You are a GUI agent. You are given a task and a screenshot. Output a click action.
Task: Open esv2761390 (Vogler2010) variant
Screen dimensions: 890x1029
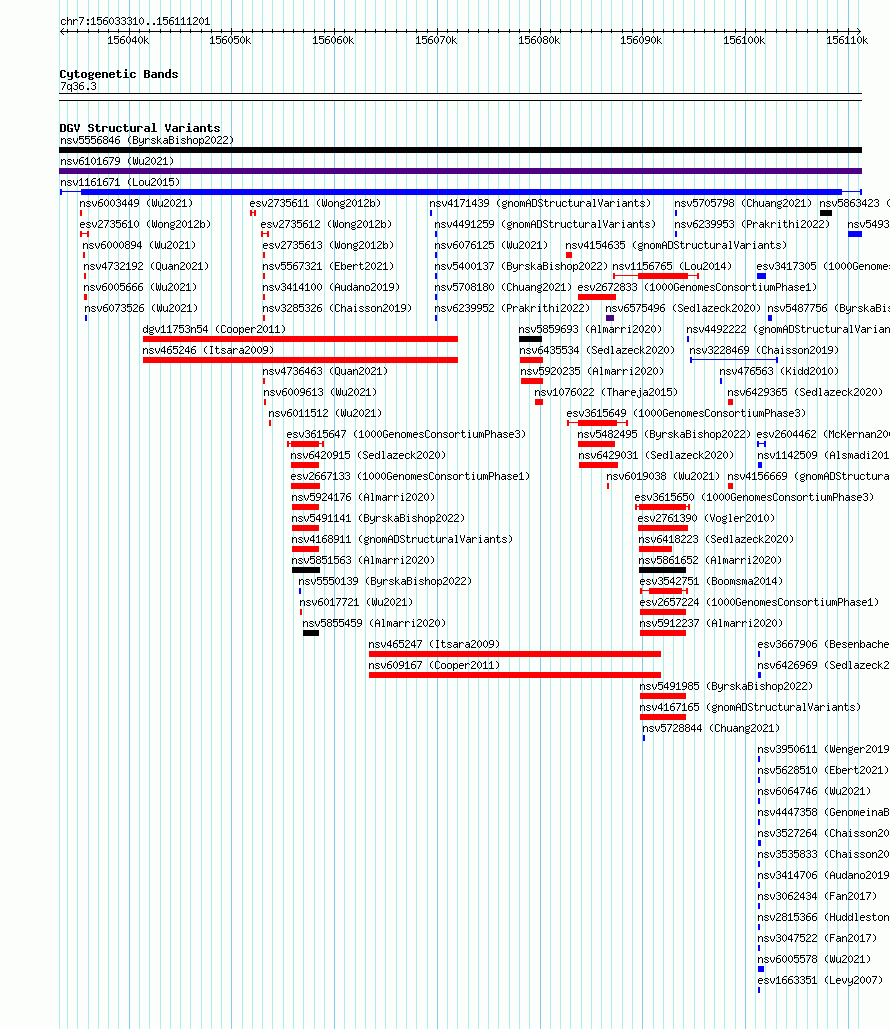tap(706, 518)
